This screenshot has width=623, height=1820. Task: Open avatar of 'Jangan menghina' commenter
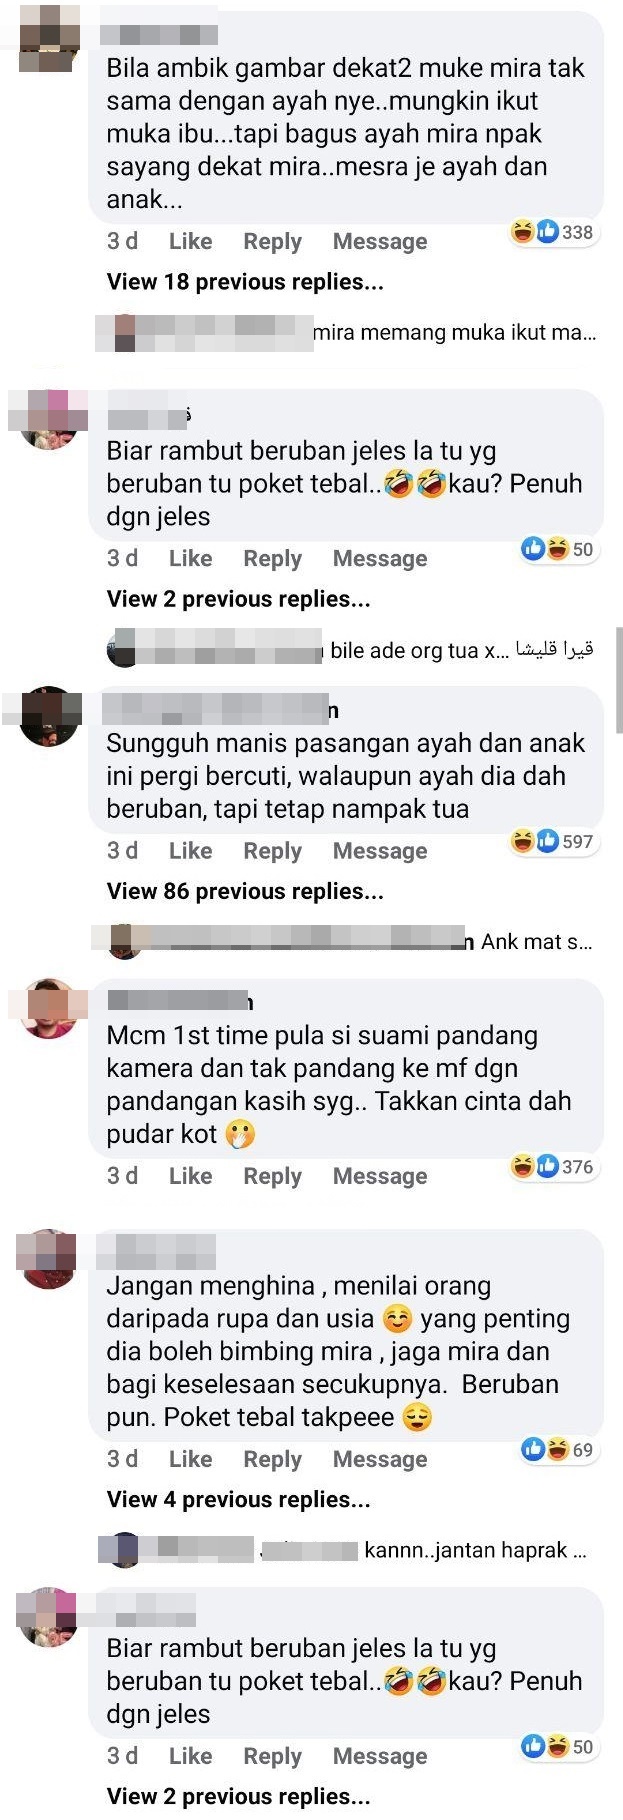pyautogui.click(x=49, y=1259)
